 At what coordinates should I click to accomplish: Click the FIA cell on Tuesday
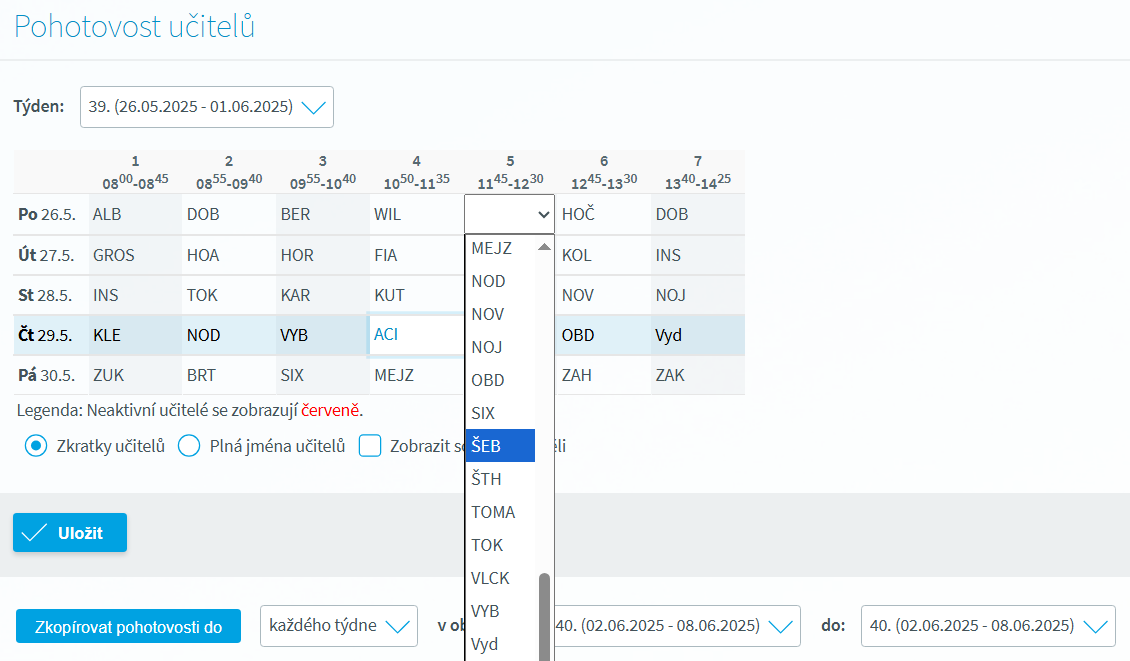coord(417,255)
